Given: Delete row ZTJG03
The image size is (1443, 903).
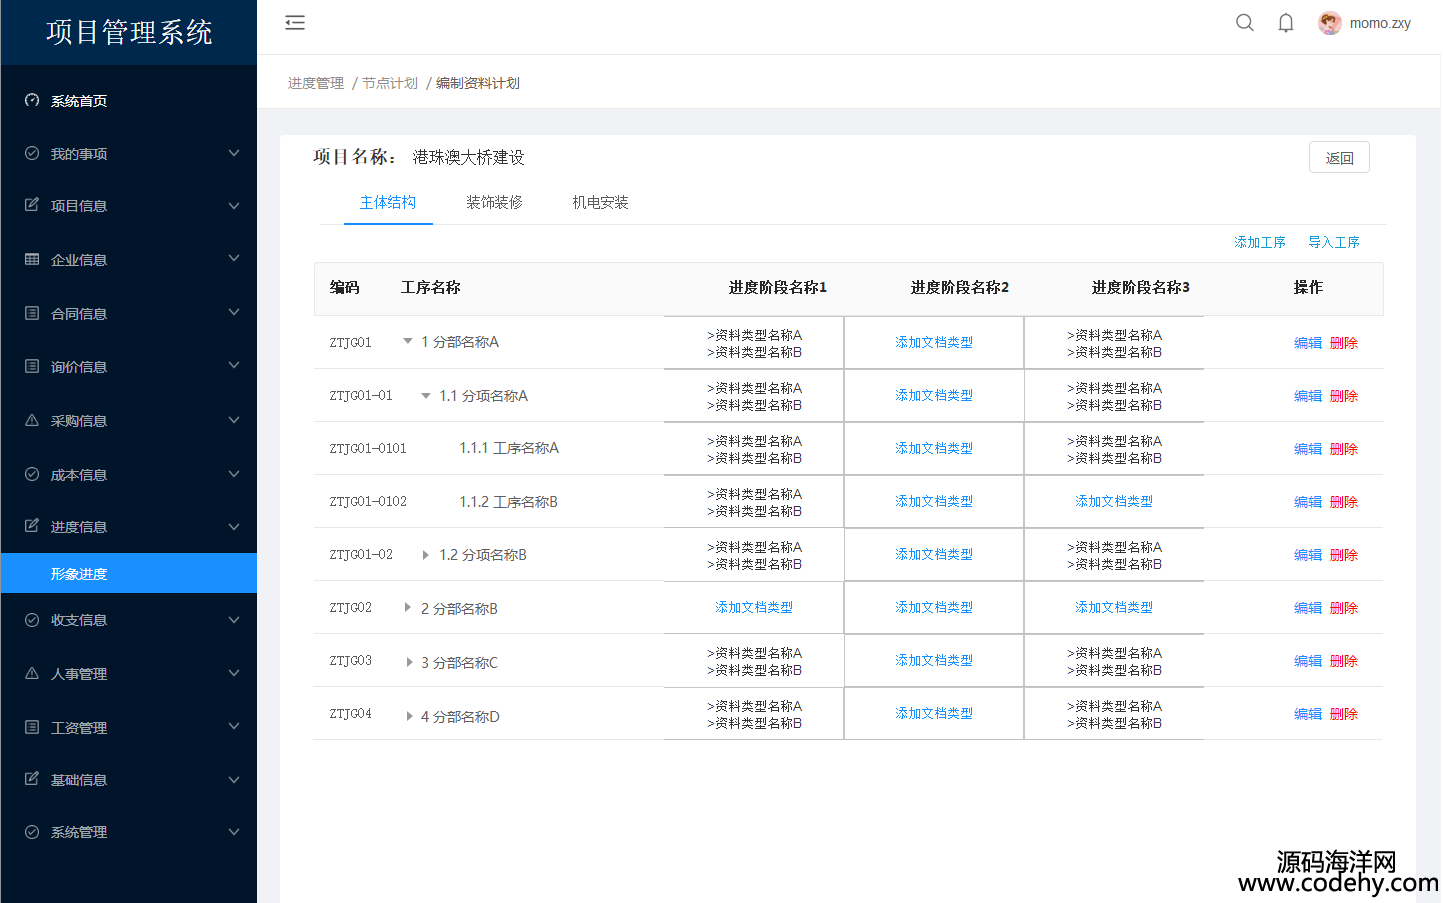Looking at the screenshot, I should [x=1344, y=661].
